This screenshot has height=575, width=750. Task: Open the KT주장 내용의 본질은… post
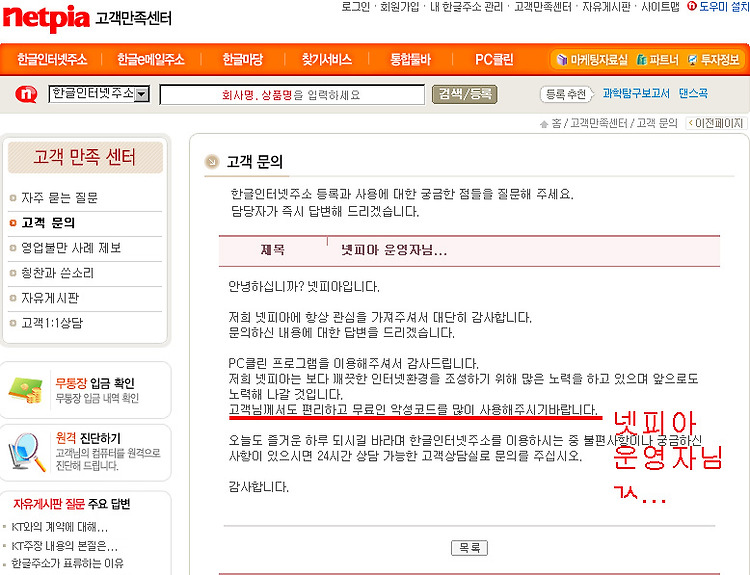click(x=65, y=545)
